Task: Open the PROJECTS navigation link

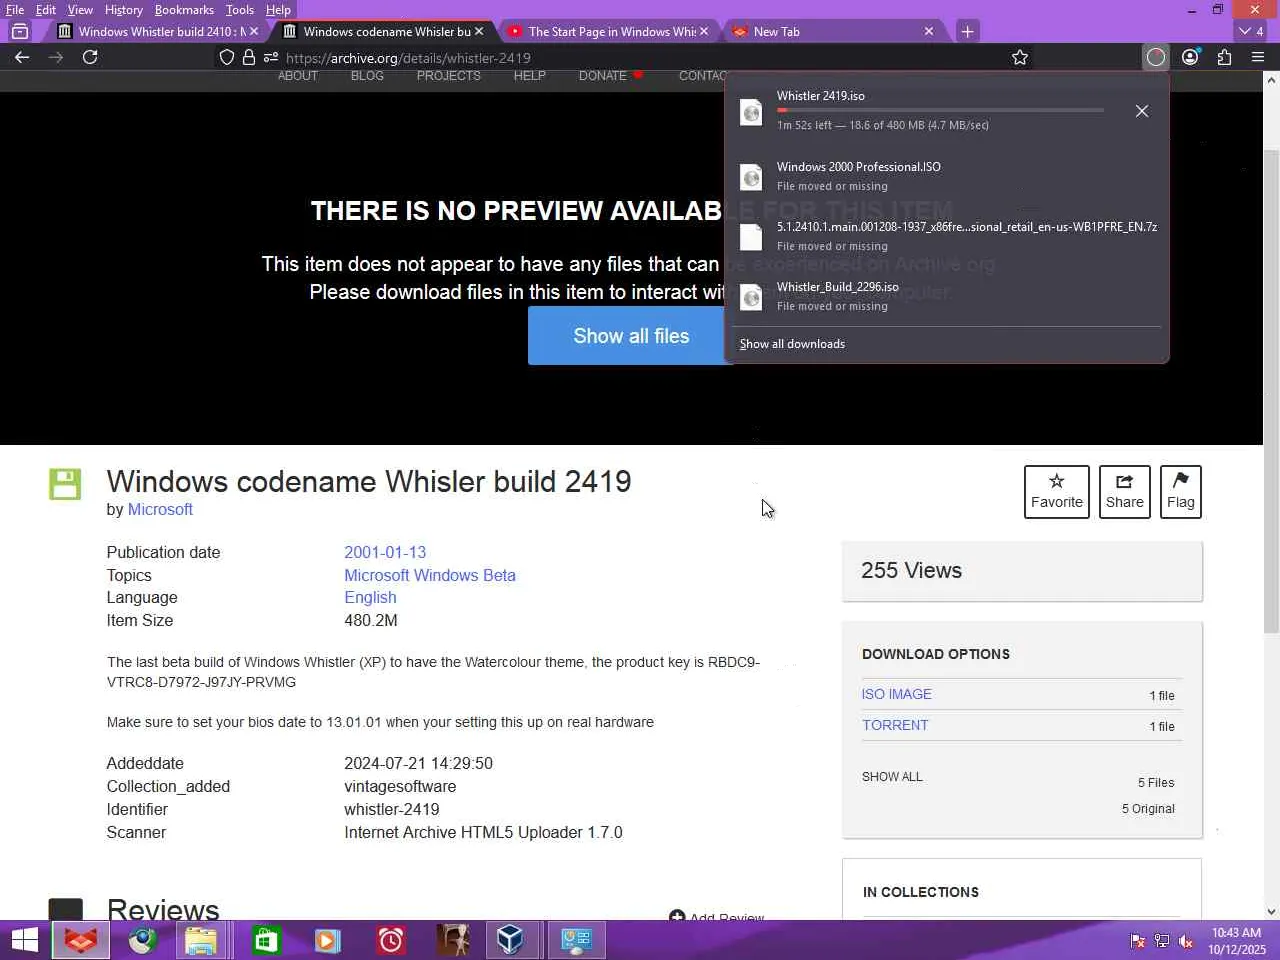Action: (x=448, y=76)
